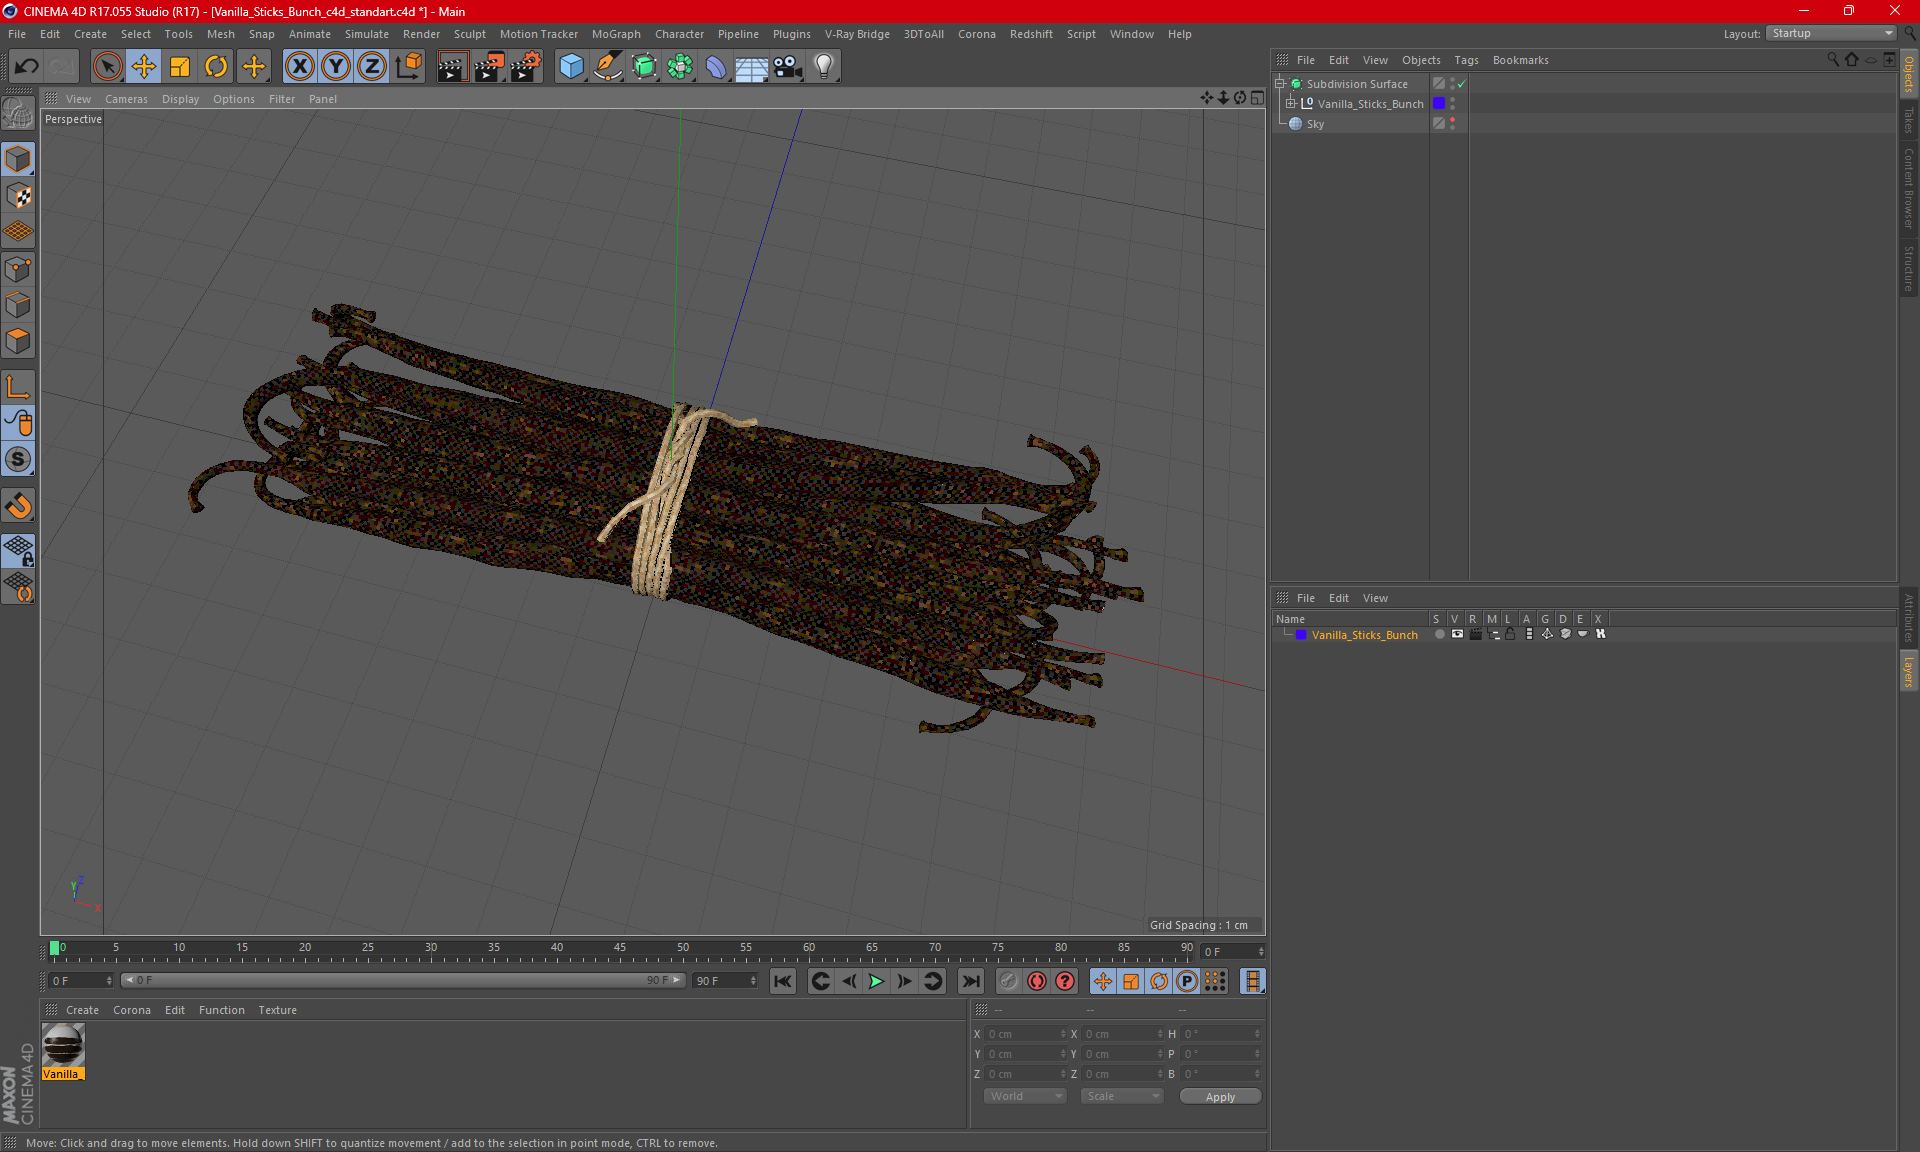The image size is (1920, 1152).
Task: Open the World coordinate dropdown
Action: click(1025, 1097)
